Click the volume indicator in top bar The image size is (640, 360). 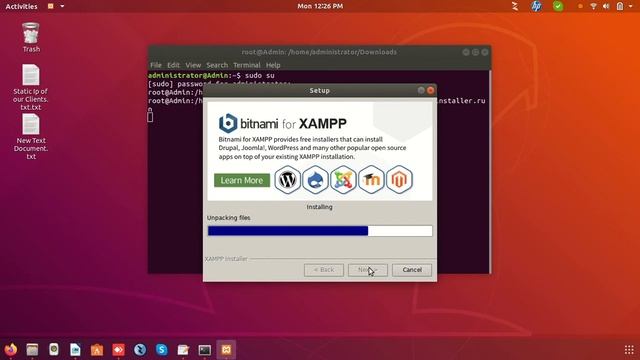[606, 6]
